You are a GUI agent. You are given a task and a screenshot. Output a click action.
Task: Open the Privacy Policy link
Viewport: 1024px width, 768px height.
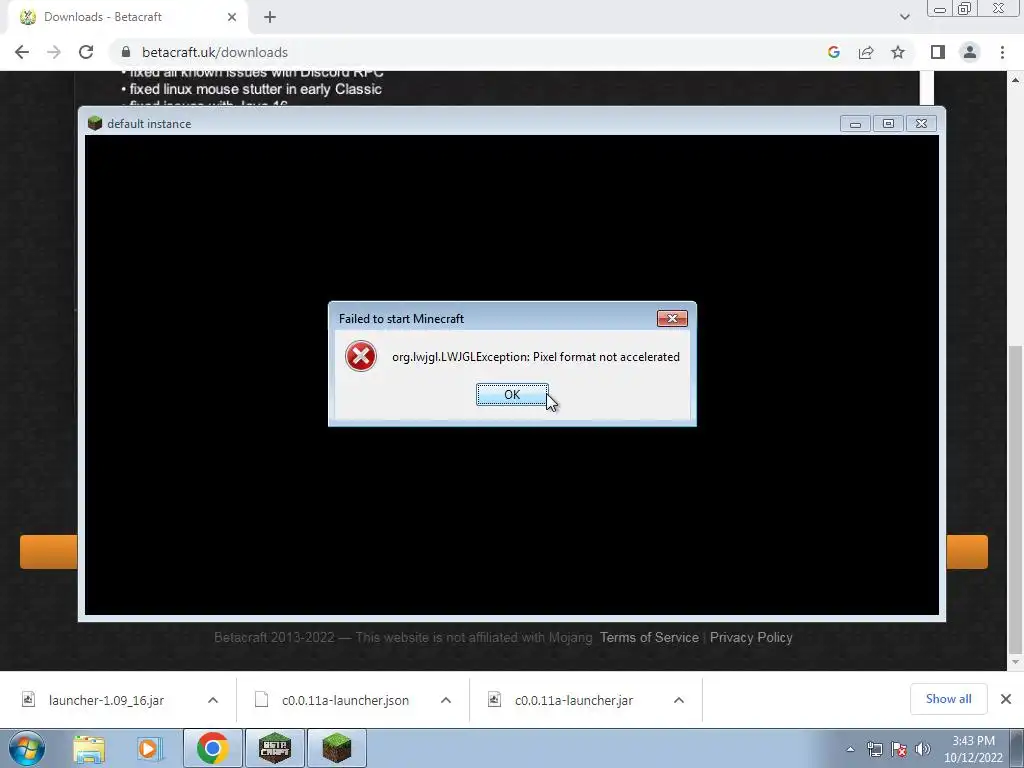751,637
